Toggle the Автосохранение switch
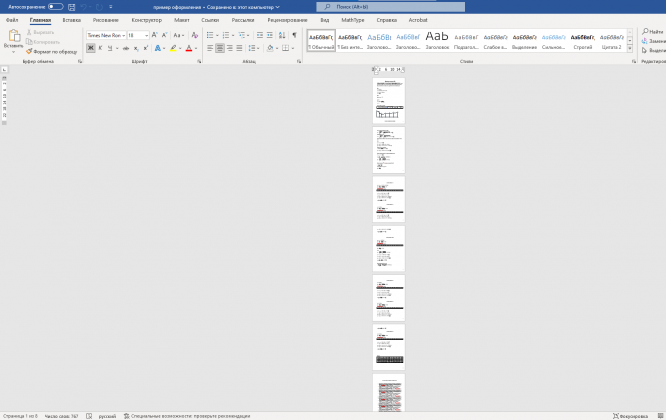 55,6
